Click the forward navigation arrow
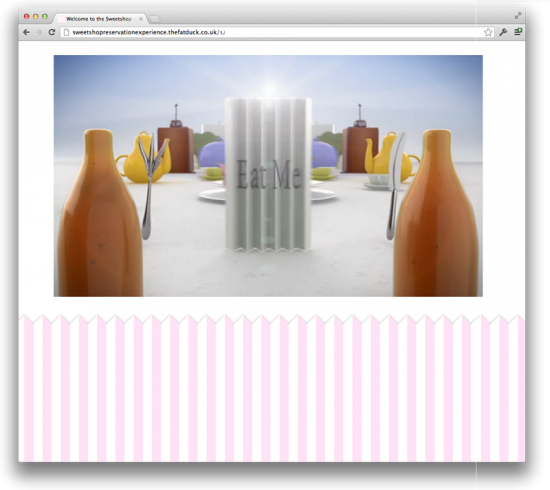550x490 pixels. click(x=39, y=32)
